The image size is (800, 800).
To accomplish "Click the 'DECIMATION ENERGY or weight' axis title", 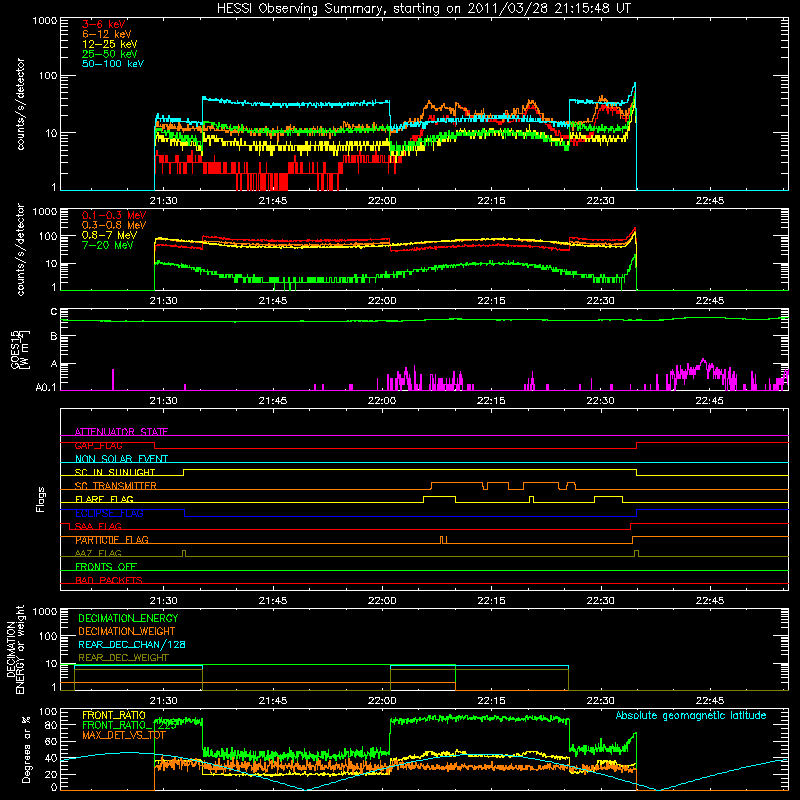I will tap(16, 649).
